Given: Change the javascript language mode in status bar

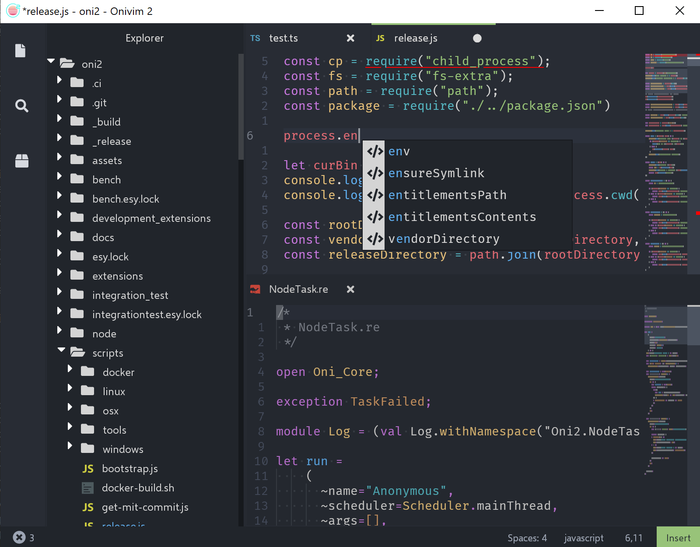Looking at the screenshot, I should [x=585, y=537].
